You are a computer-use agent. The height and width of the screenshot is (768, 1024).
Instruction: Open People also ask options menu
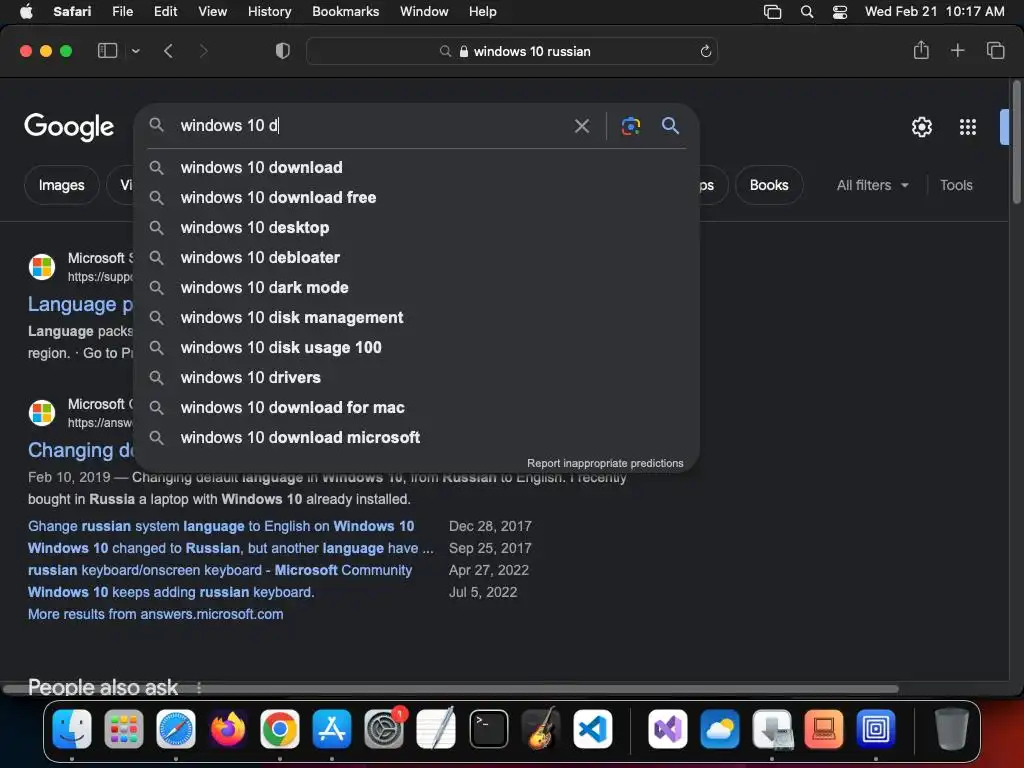(199, 687)
